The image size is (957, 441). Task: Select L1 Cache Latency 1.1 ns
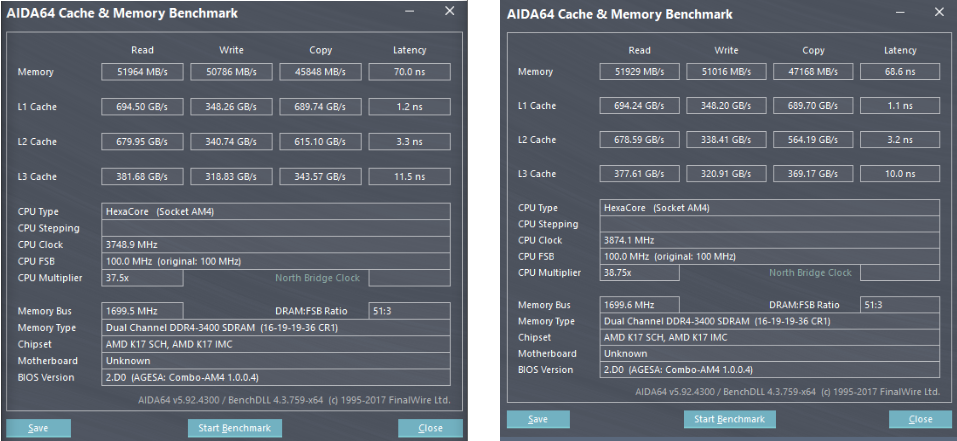(900, 106)
